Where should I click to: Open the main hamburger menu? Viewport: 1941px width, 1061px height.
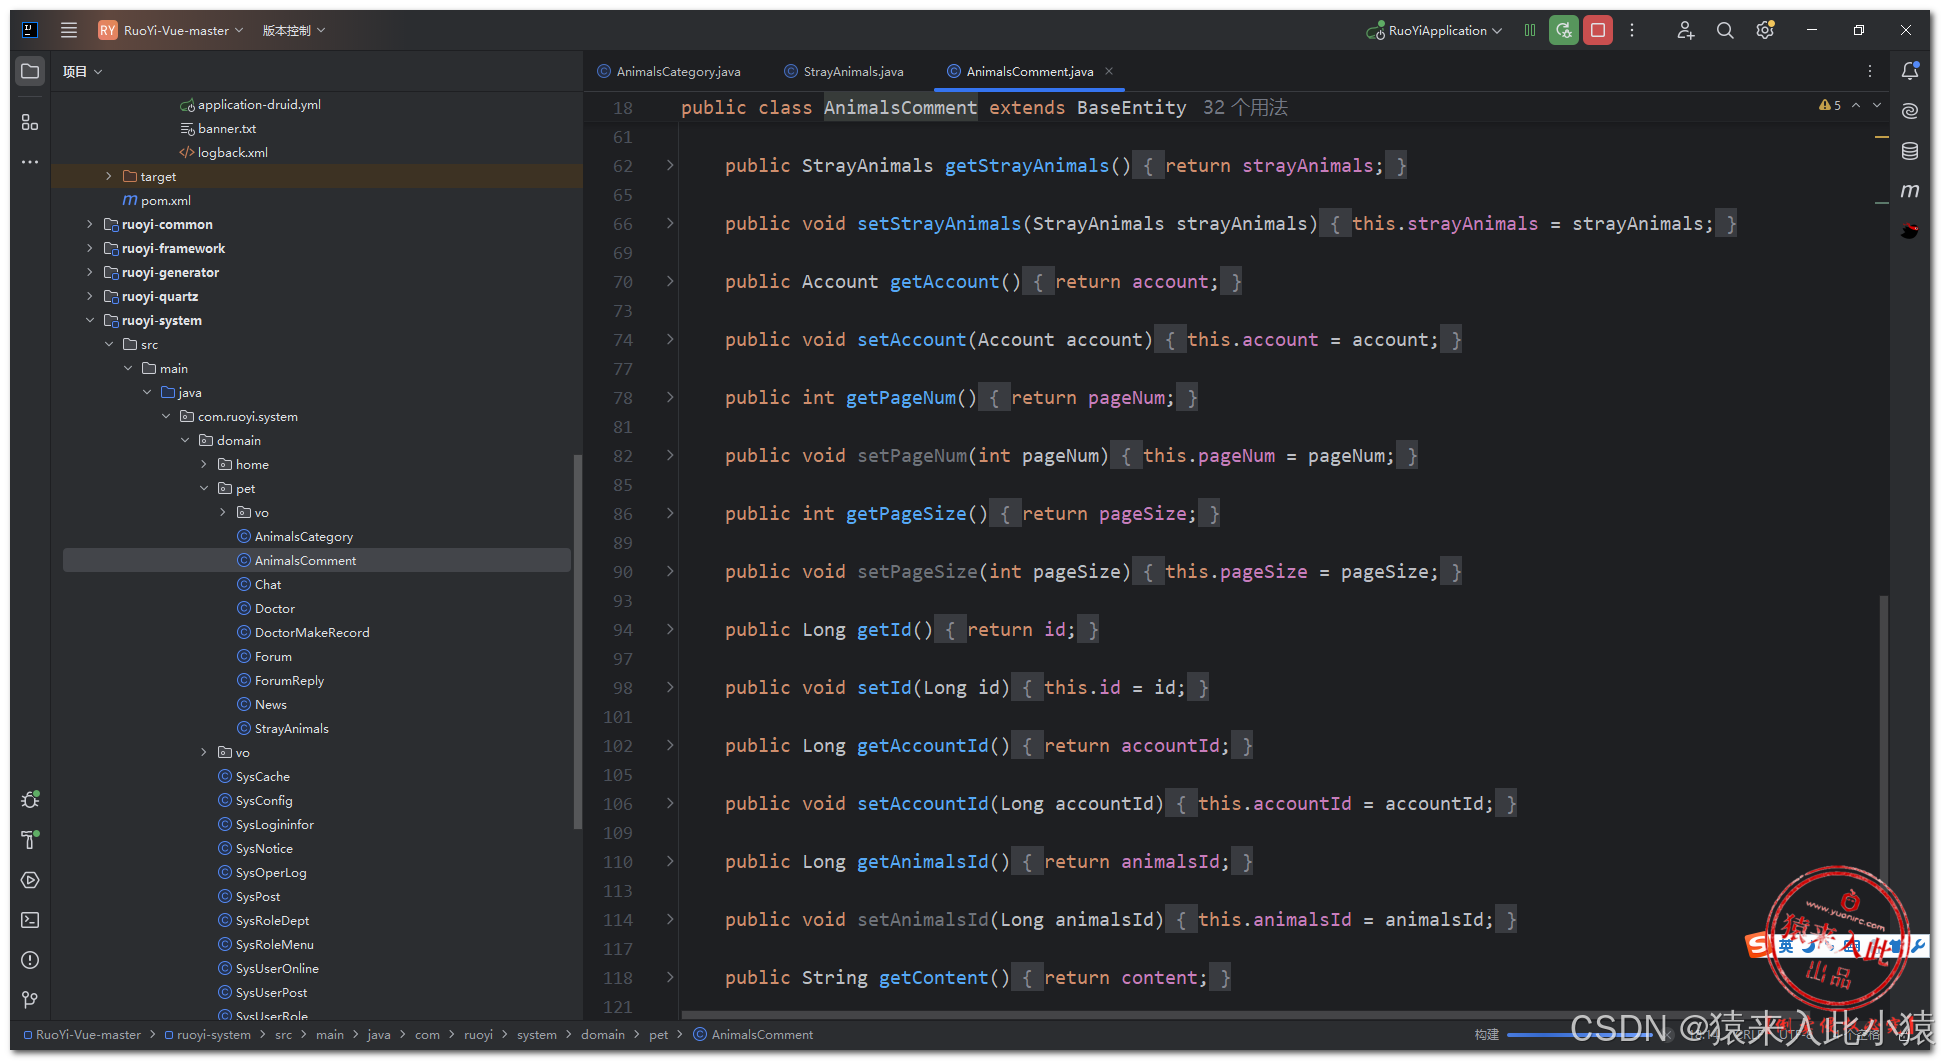click(69, 30)
